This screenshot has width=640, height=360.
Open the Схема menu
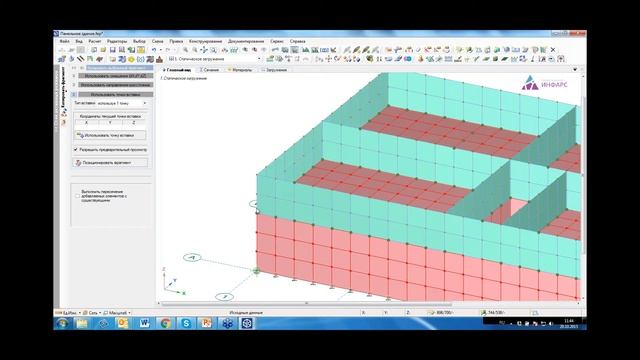158,41
